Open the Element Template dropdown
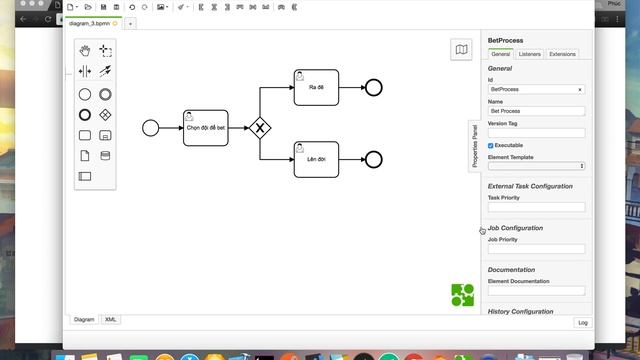 [536, 166]
